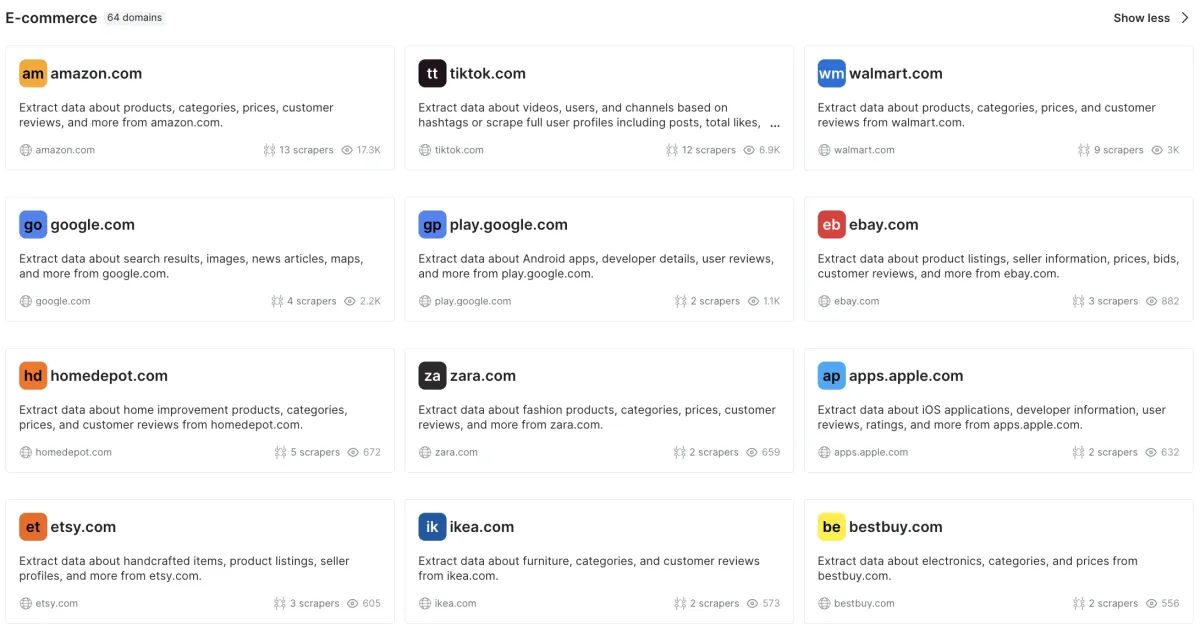
Task: Click the zara.com card description
Action: pyautogui.click(x=597, y=417)
